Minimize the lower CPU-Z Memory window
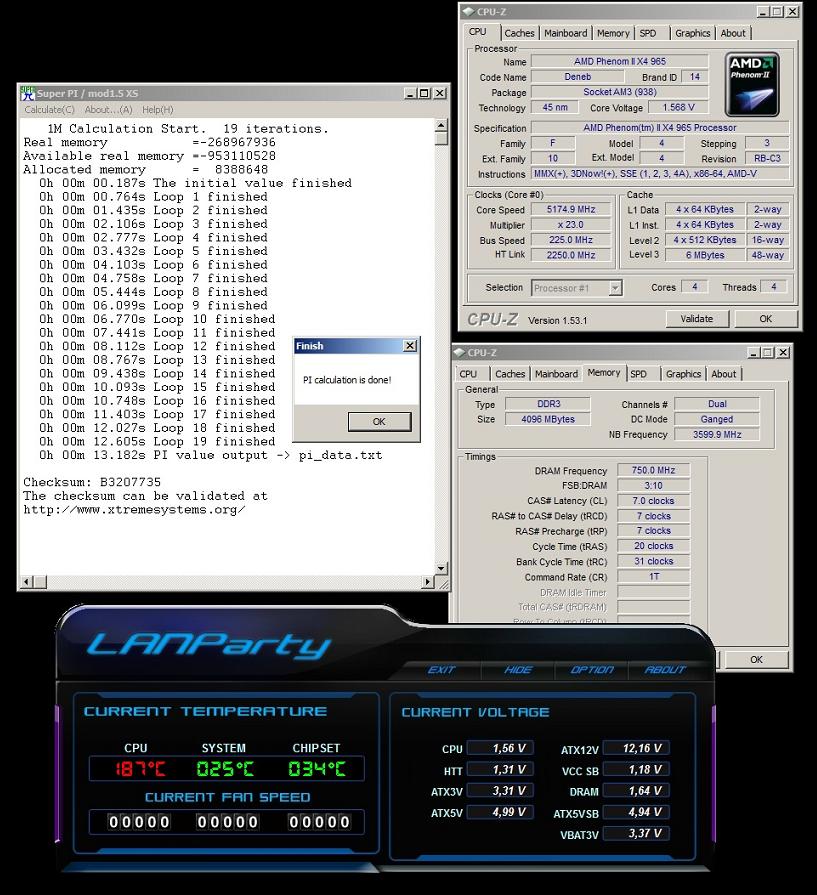 (x=754, y=353)
